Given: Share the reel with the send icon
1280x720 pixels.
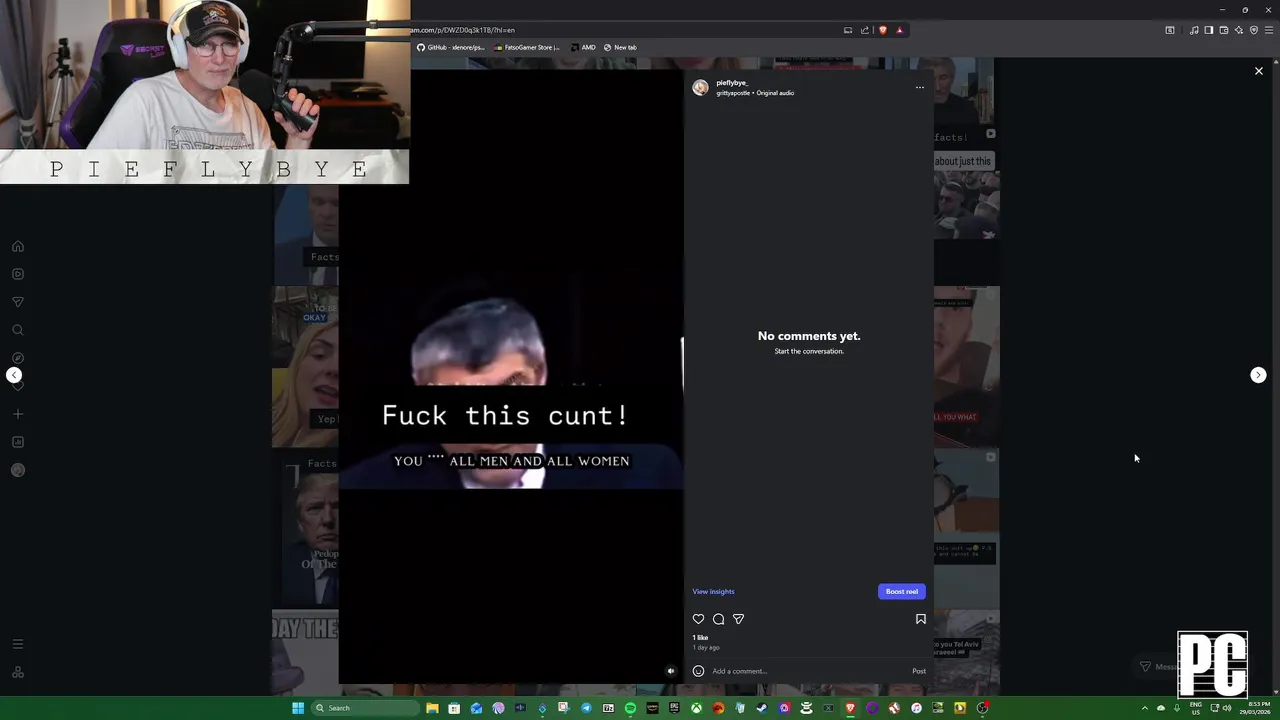Looking at the screenshot, I should [x=738, y=619].
